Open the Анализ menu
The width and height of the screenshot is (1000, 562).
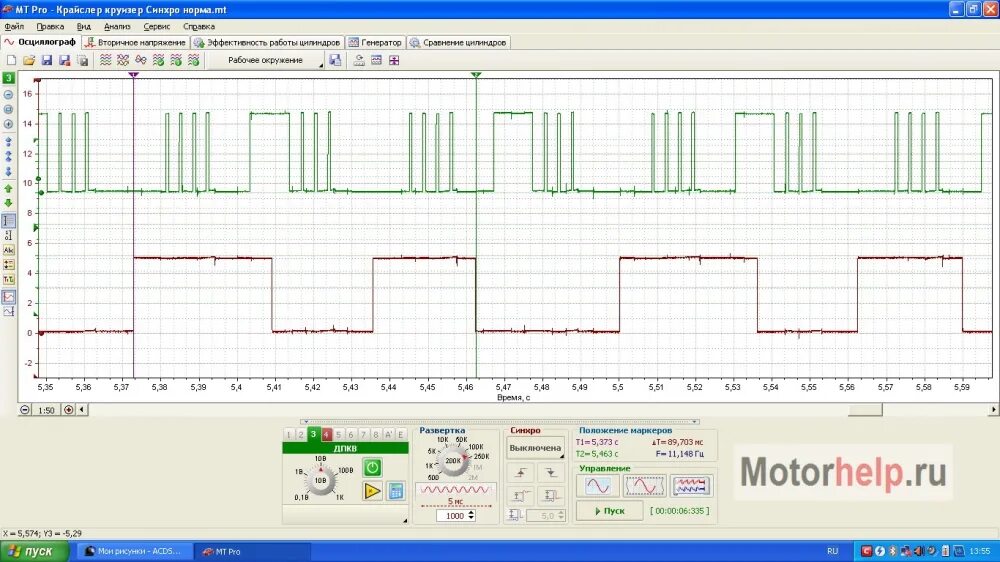pyautogui.click(x=117, y=27)
